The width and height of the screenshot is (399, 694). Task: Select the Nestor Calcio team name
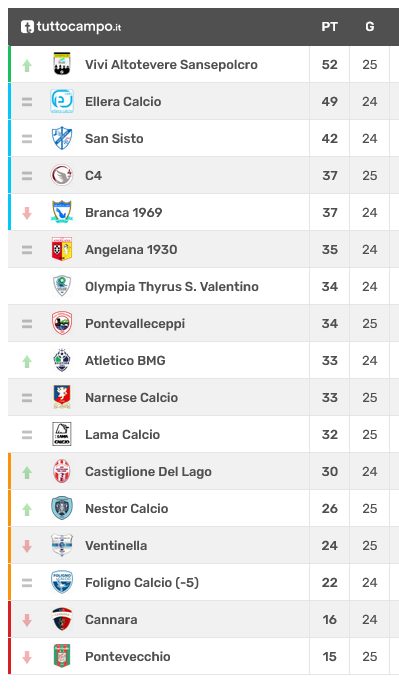click(127, 509)
